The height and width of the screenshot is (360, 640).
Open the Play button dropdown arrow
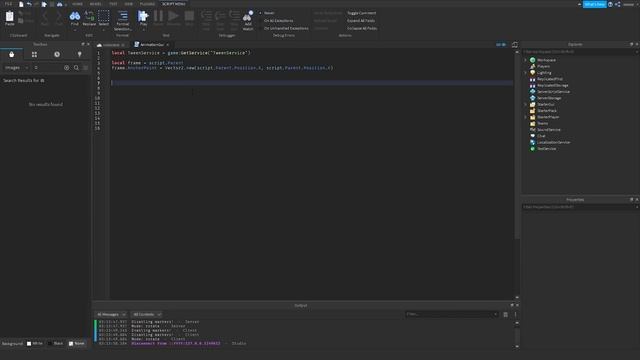[x=143, y=29]
